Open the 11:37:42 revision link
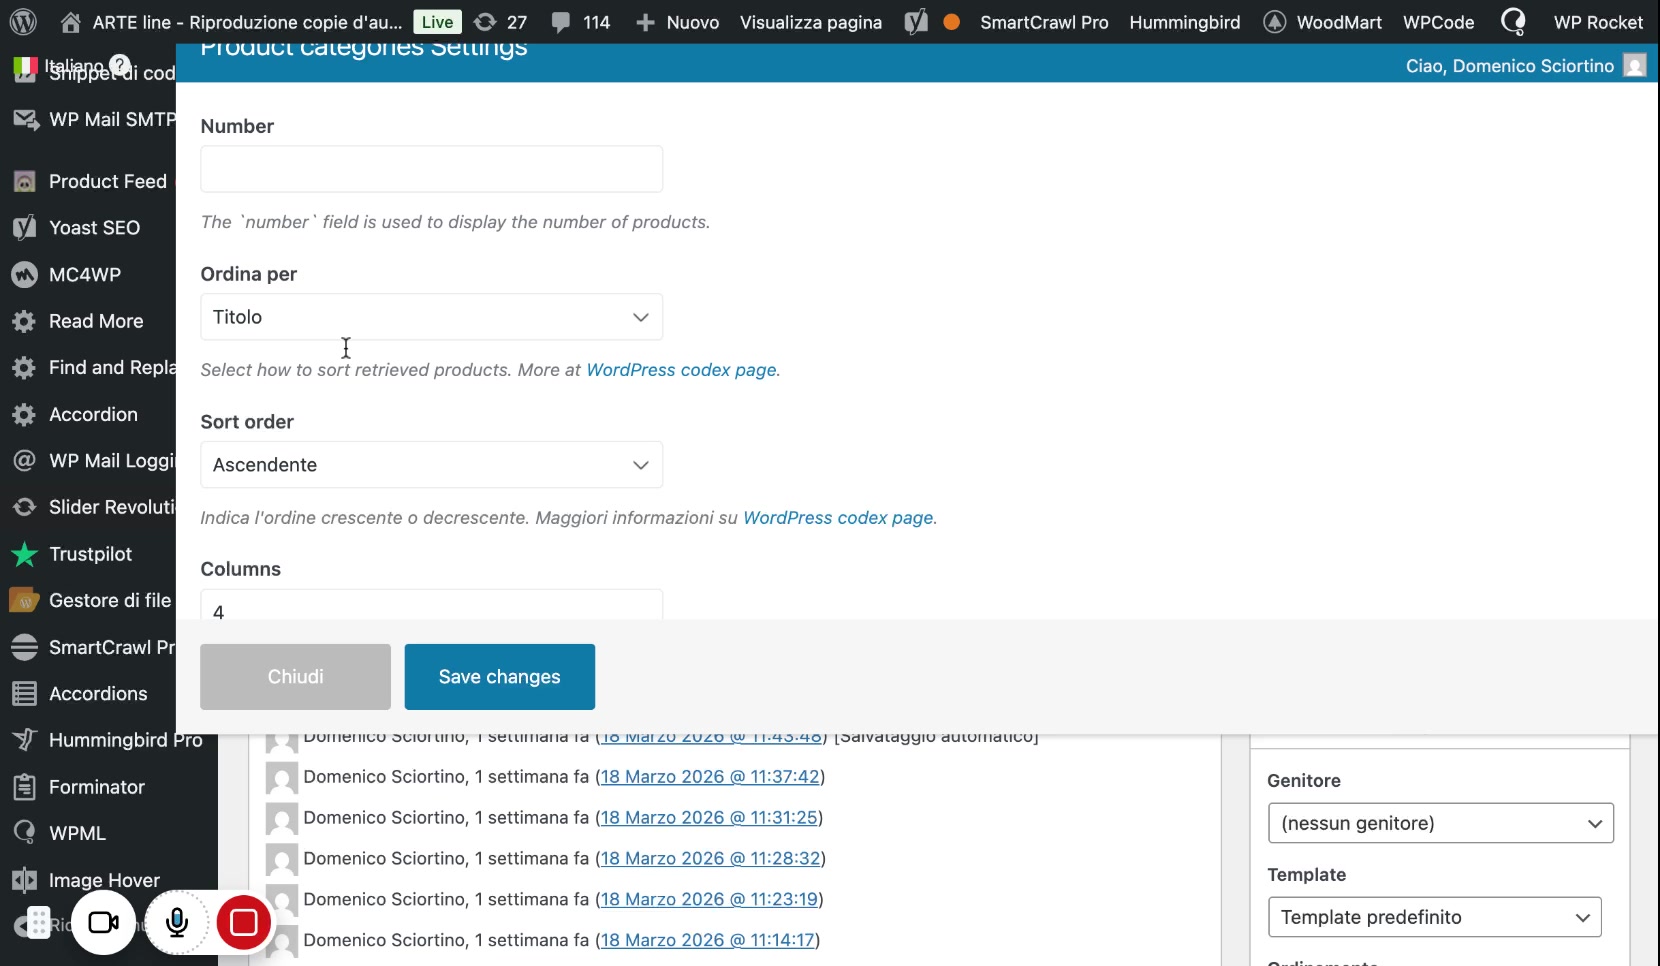Screen dimensions: 1660x966 (710, 777)
